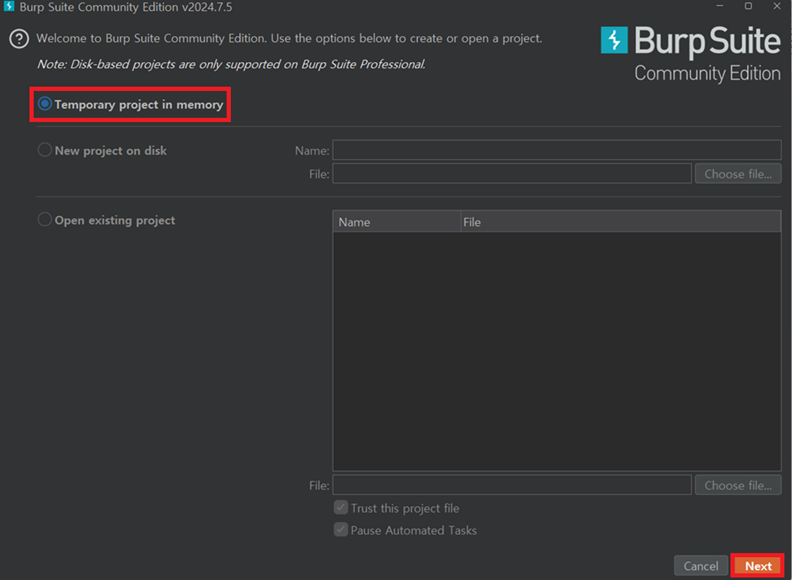This screenshot has width=792, height=580.
Task: Choose Open existing project radio
Action: tap(44, 220)
